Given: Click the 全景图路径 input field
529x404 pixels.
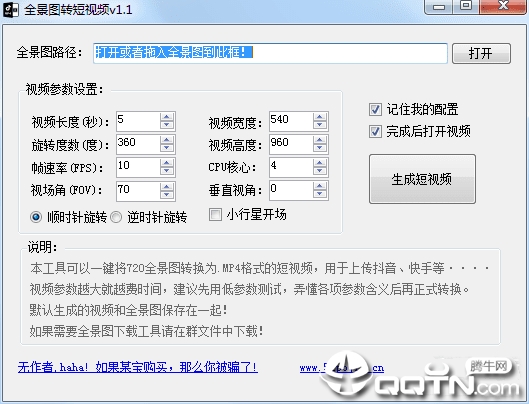Looking at the screenshot, I should pyautogui.click(x=270, y=53).
